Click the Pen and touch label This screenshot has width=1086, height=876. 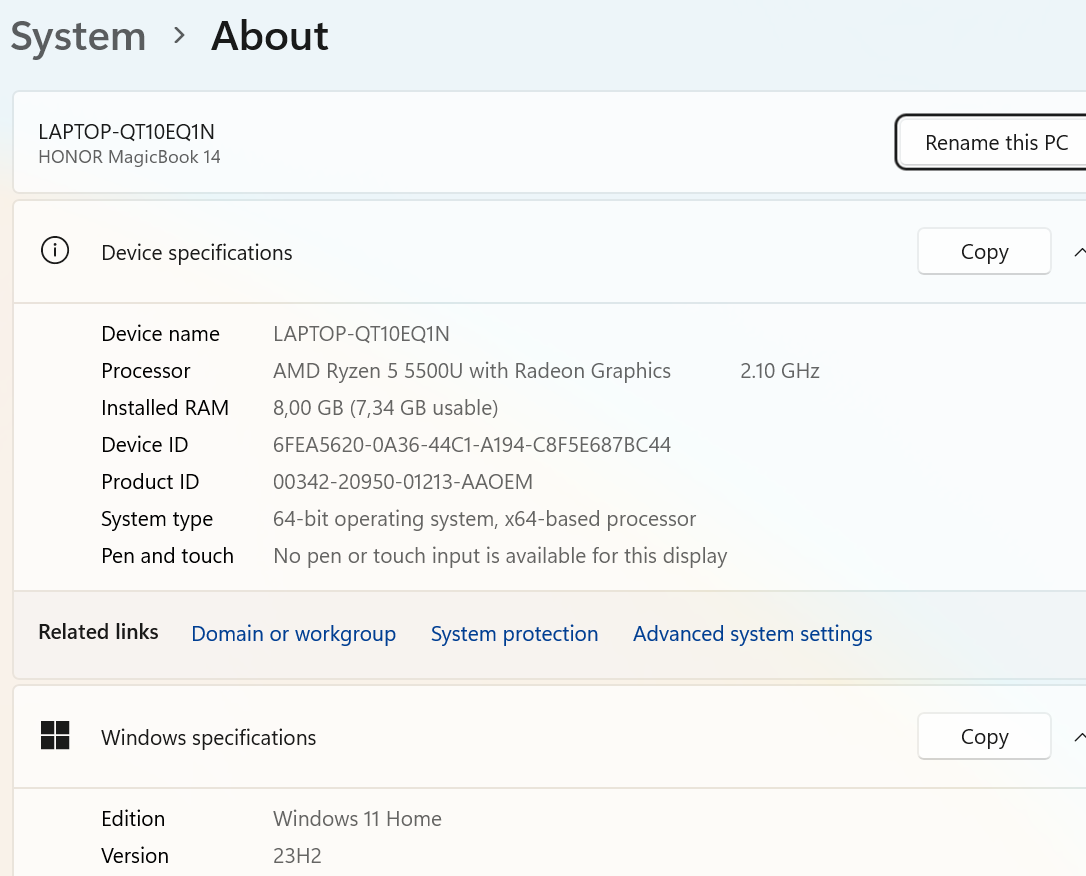click(168, 556)
